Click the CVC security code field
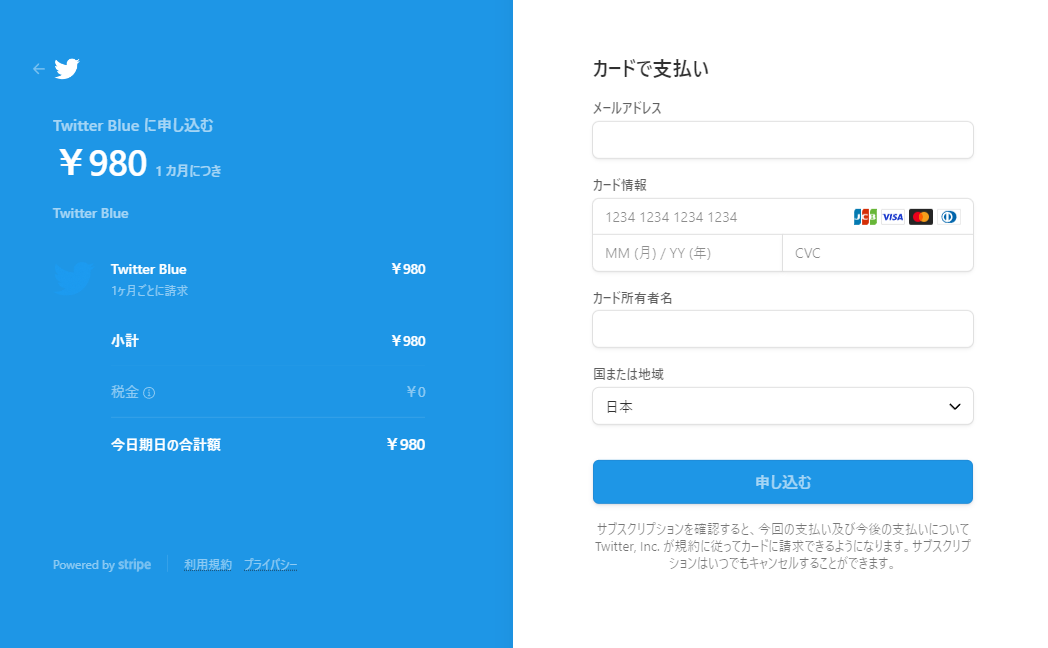Image resolution: width=1048 pixels, height=648 pixels. click(x=877, y=253)
